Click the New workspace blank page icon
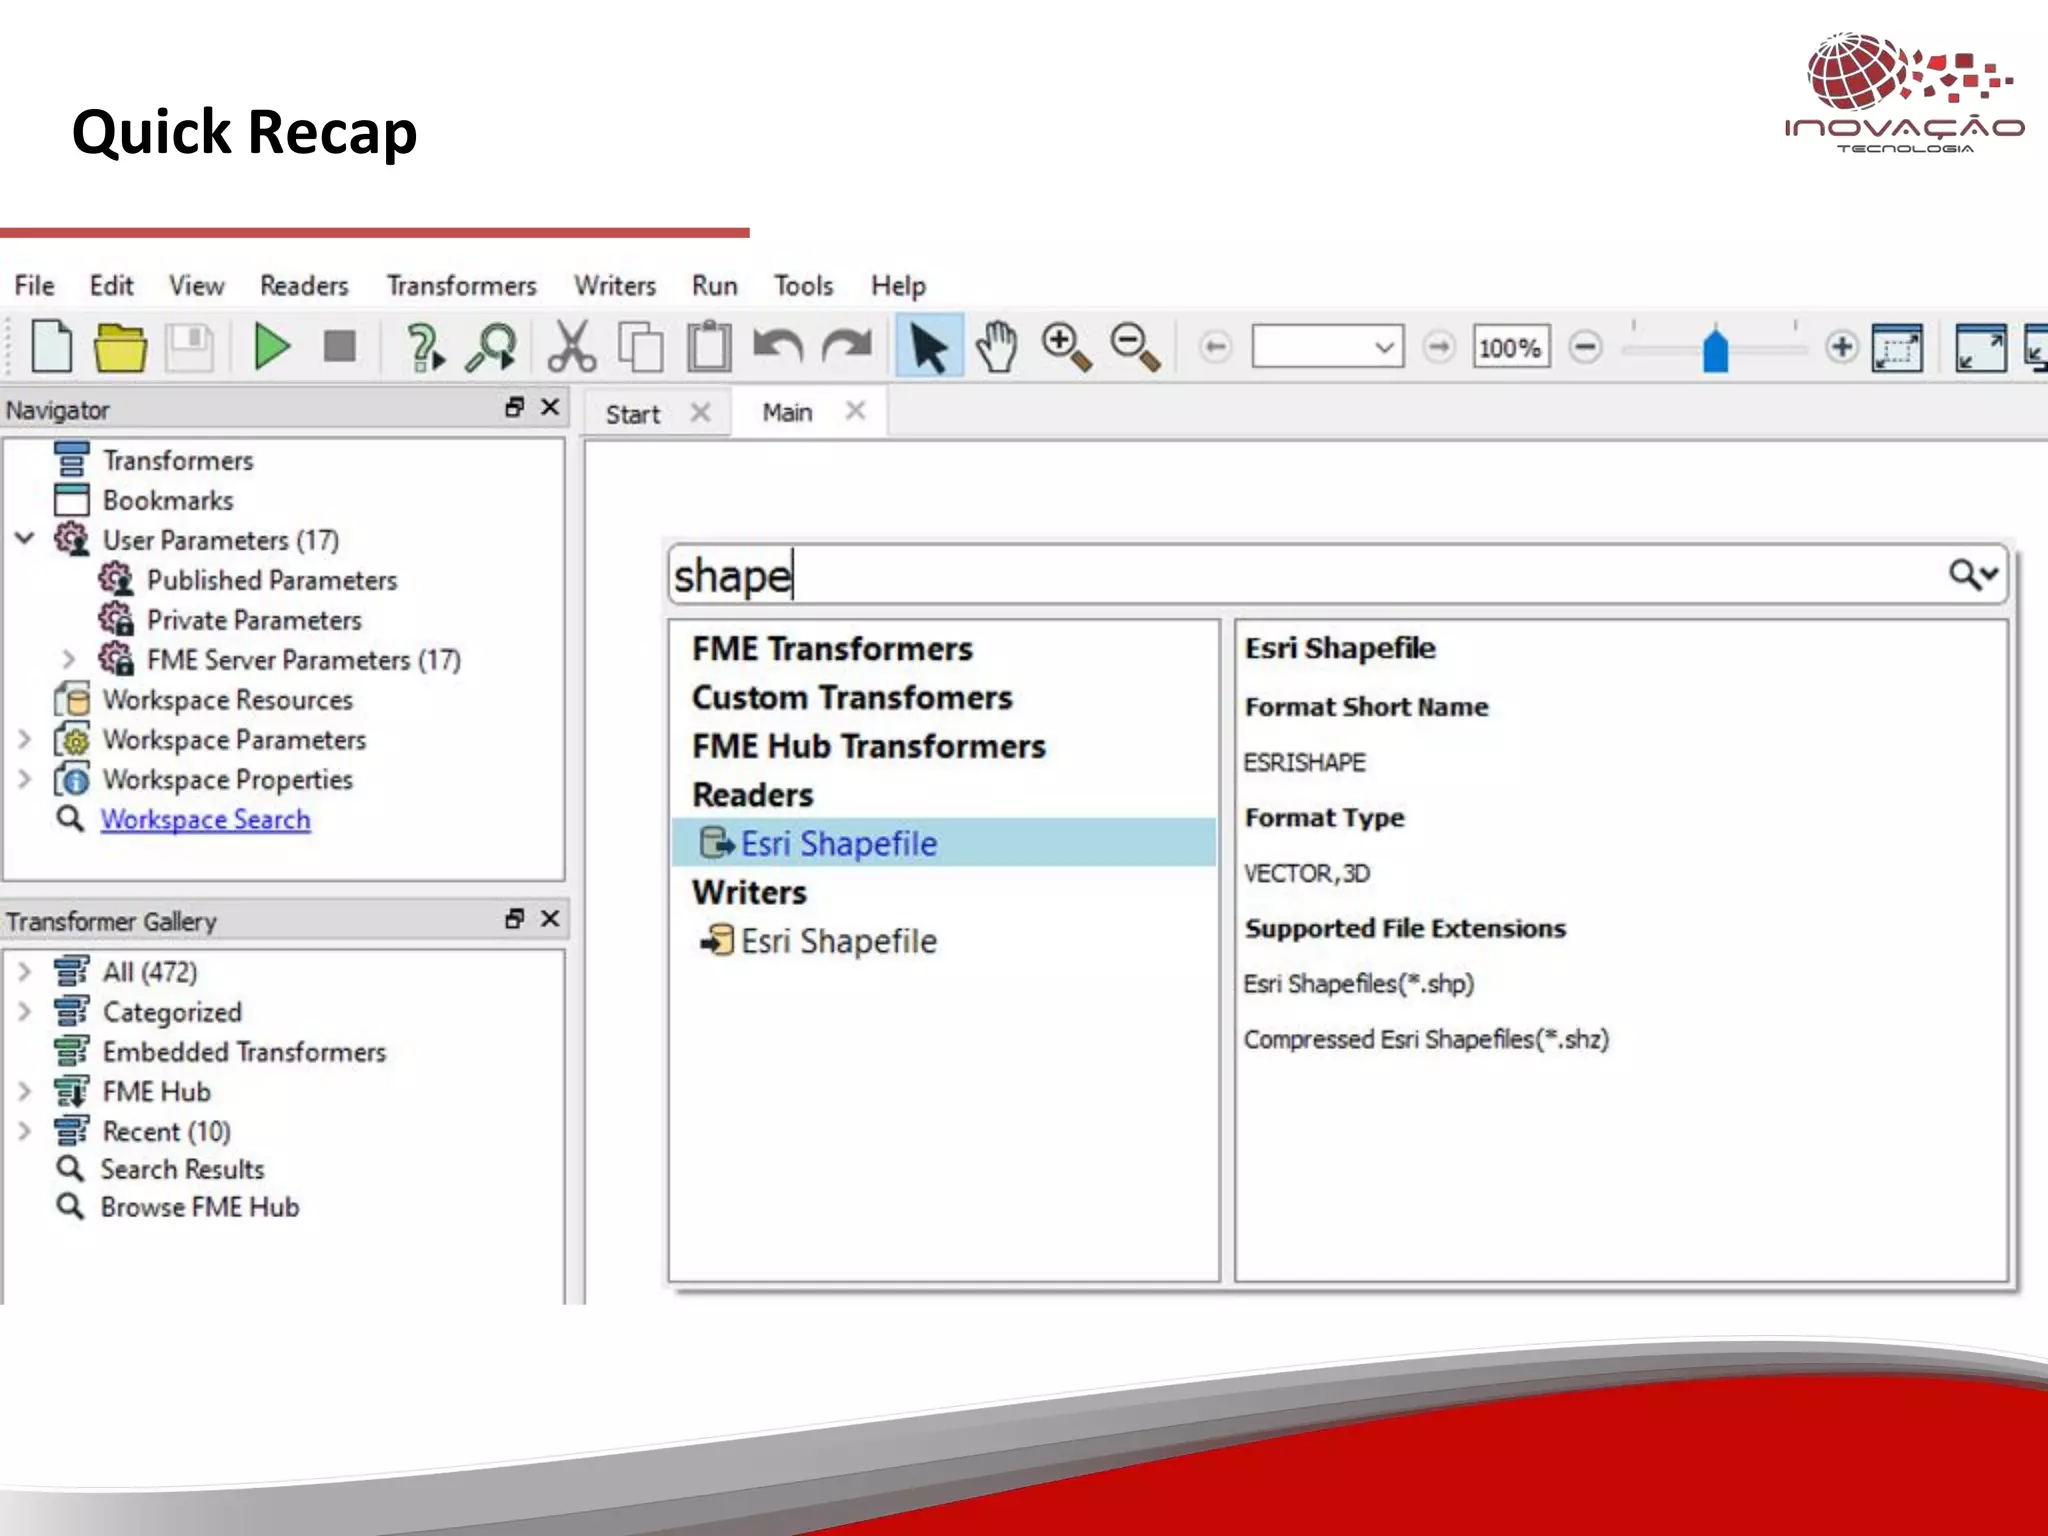The image size is (2048, 1536). 52,348
